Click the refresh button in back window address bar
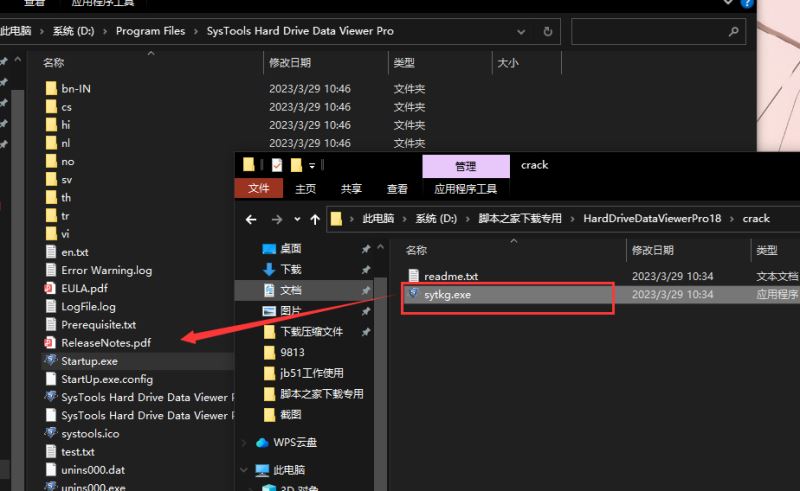Screen dimensions: 800x491 point(547,32)
